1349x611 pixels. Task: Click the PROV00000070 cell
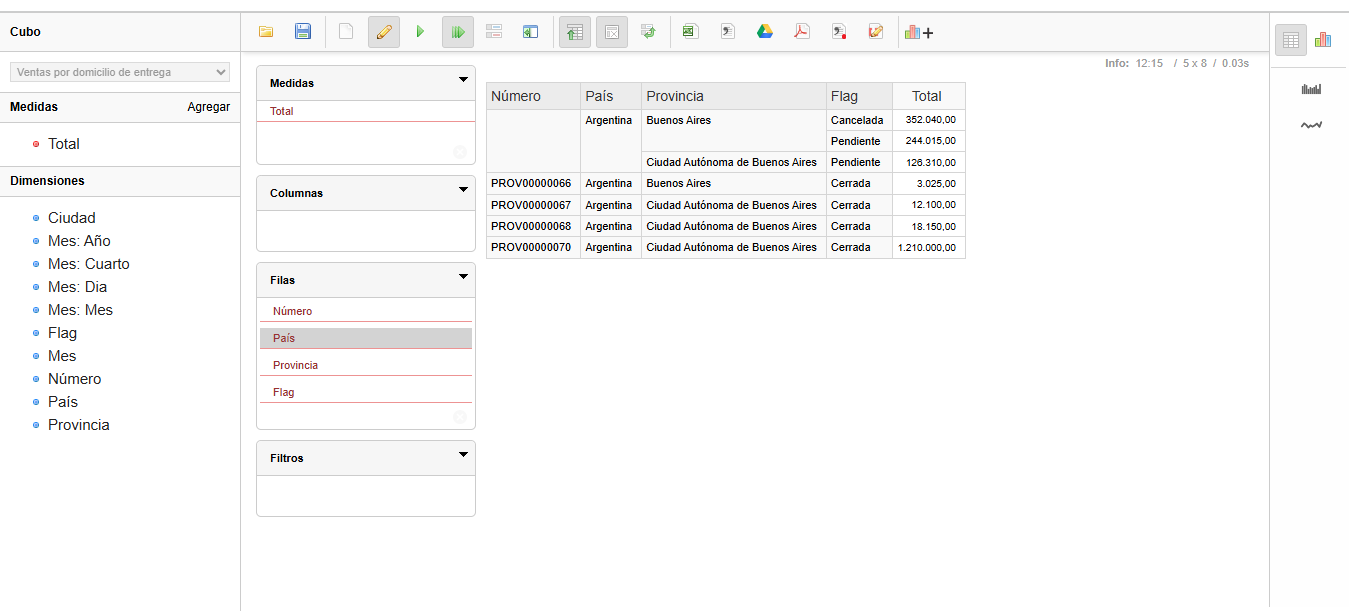(533, 247)
